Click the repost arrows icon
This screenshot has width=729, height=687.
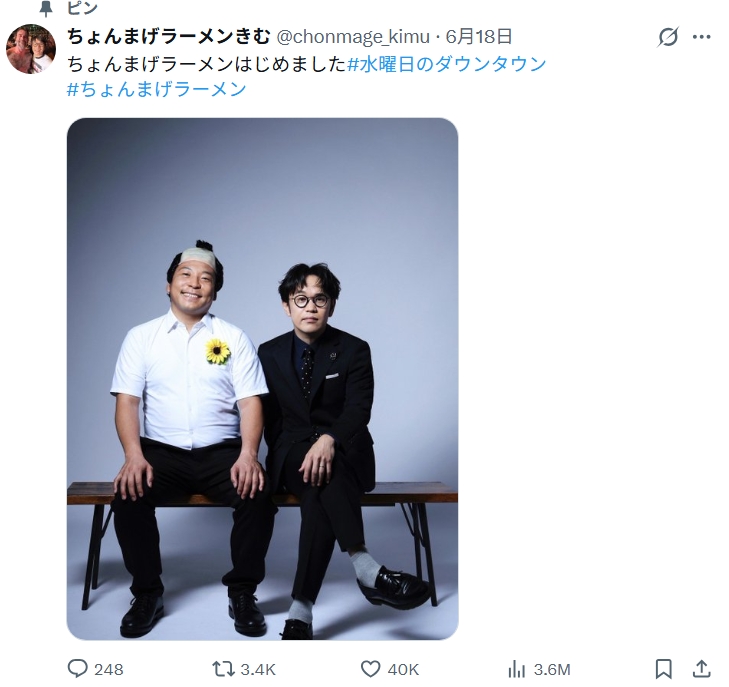223,669
